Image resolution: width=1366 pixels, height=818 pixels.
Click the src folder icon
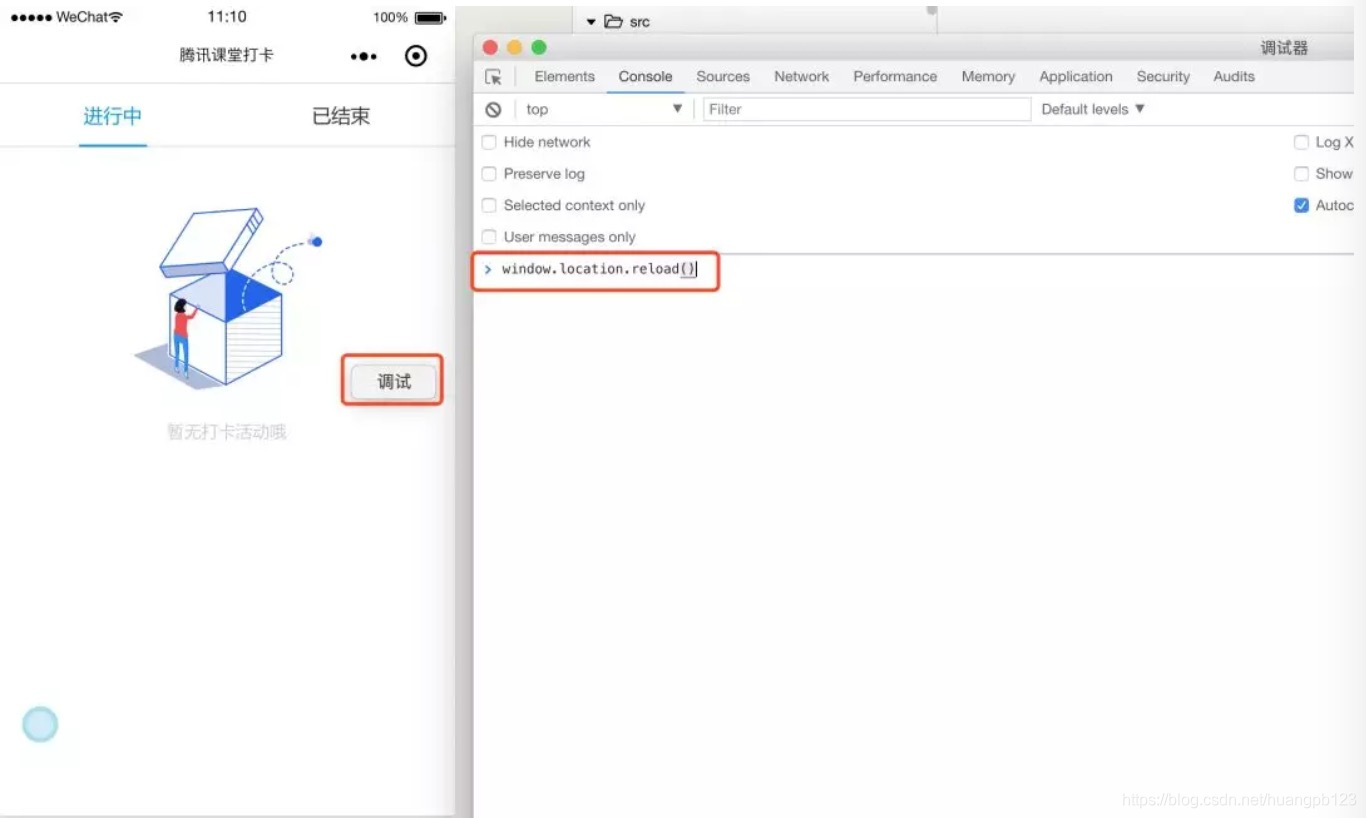[613, 21]
